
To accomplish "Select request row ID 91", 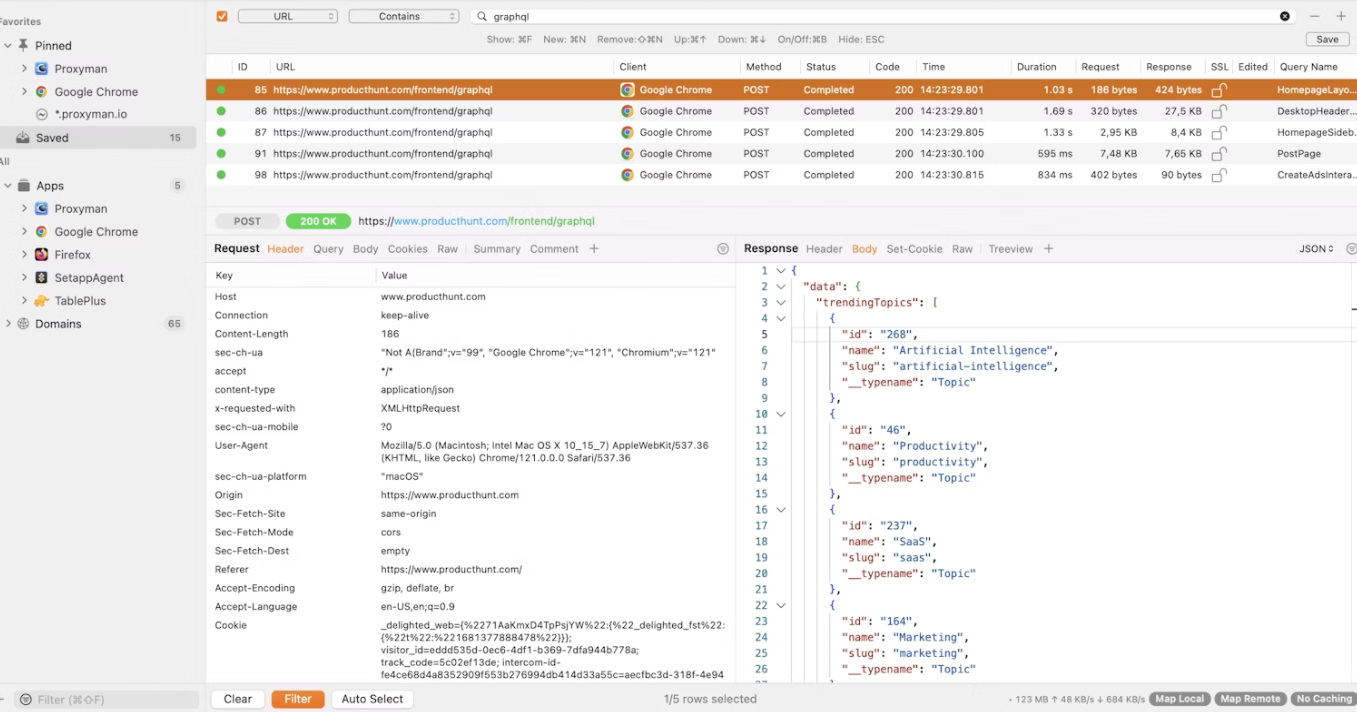I will (781, 154).
